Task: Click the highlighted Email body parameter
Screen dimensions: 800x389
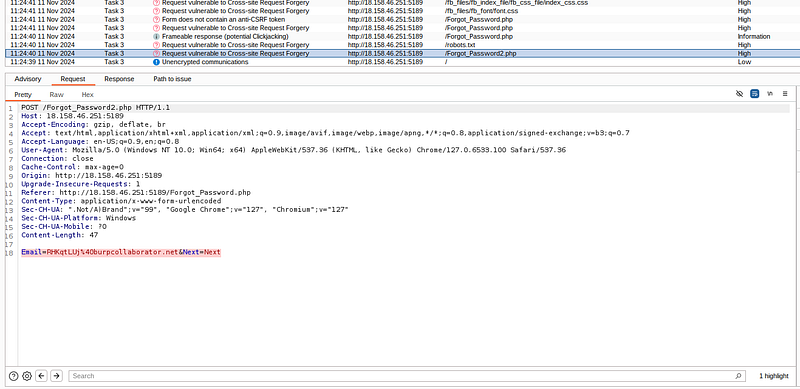Action: [121, 252]
